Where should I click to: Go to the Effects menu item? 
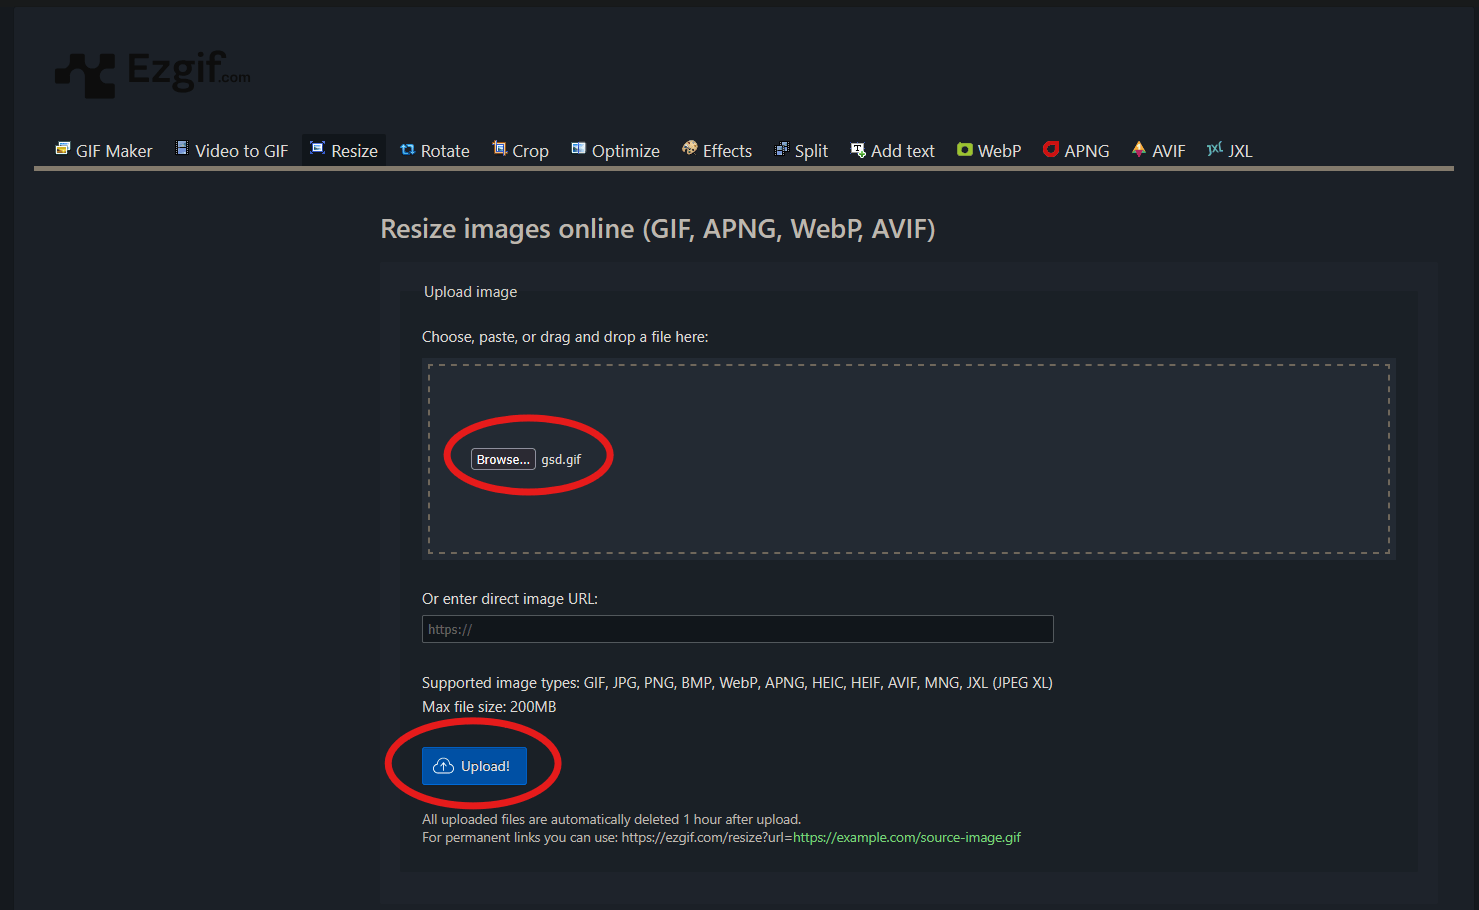[727, 151]
